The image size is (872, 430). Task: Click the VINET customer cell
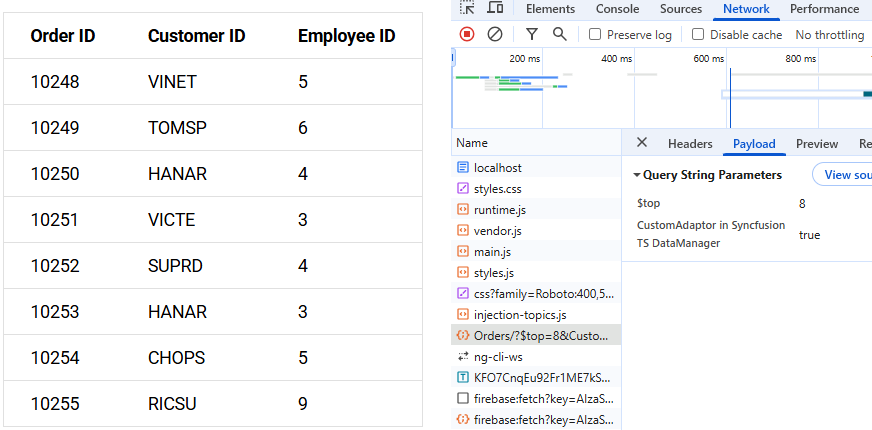[x=172, y=82]
